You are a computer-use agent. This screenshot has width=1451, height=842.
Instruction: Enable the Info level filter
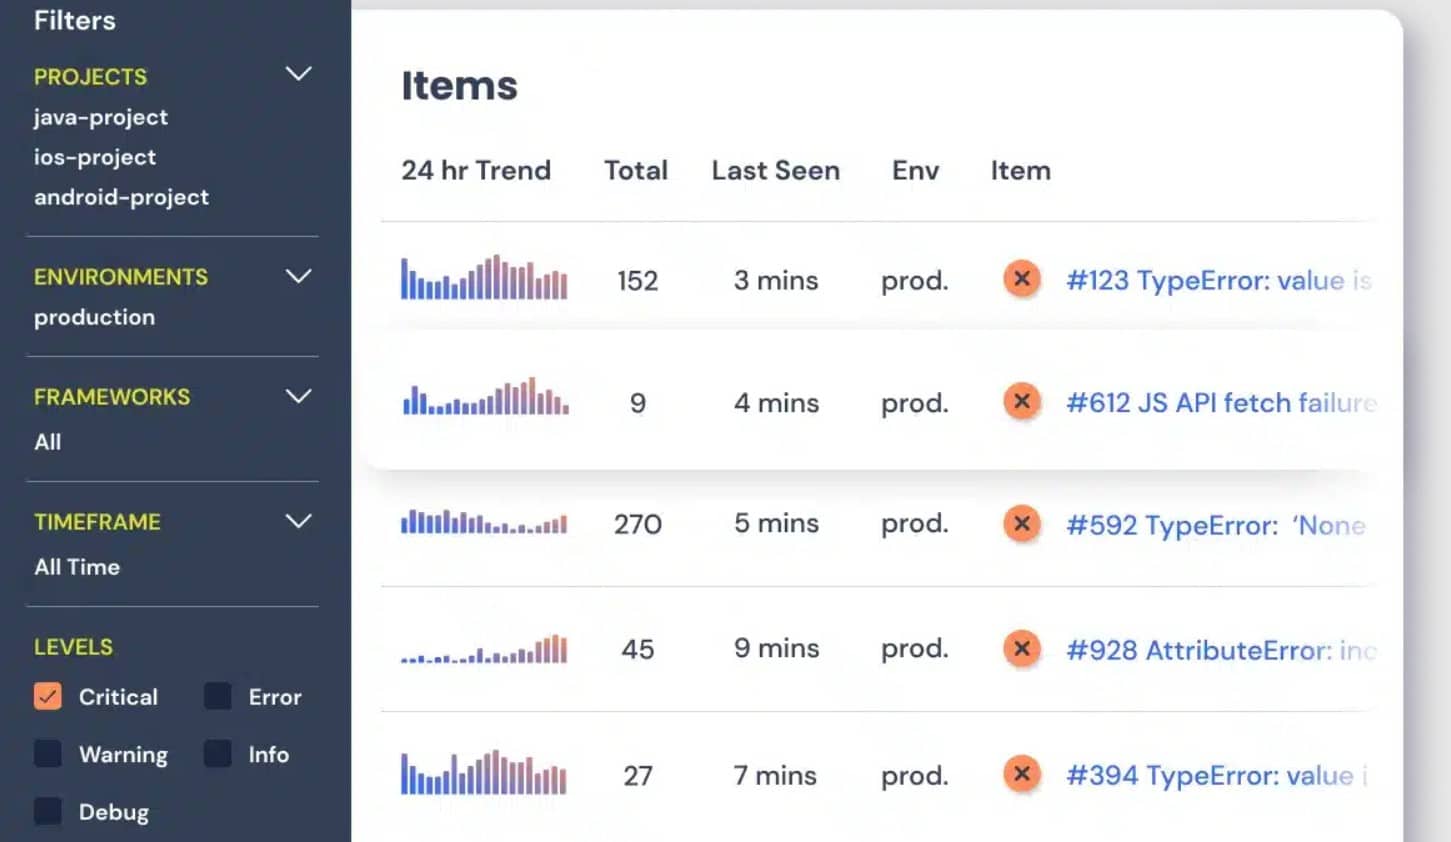pos(216,754)
